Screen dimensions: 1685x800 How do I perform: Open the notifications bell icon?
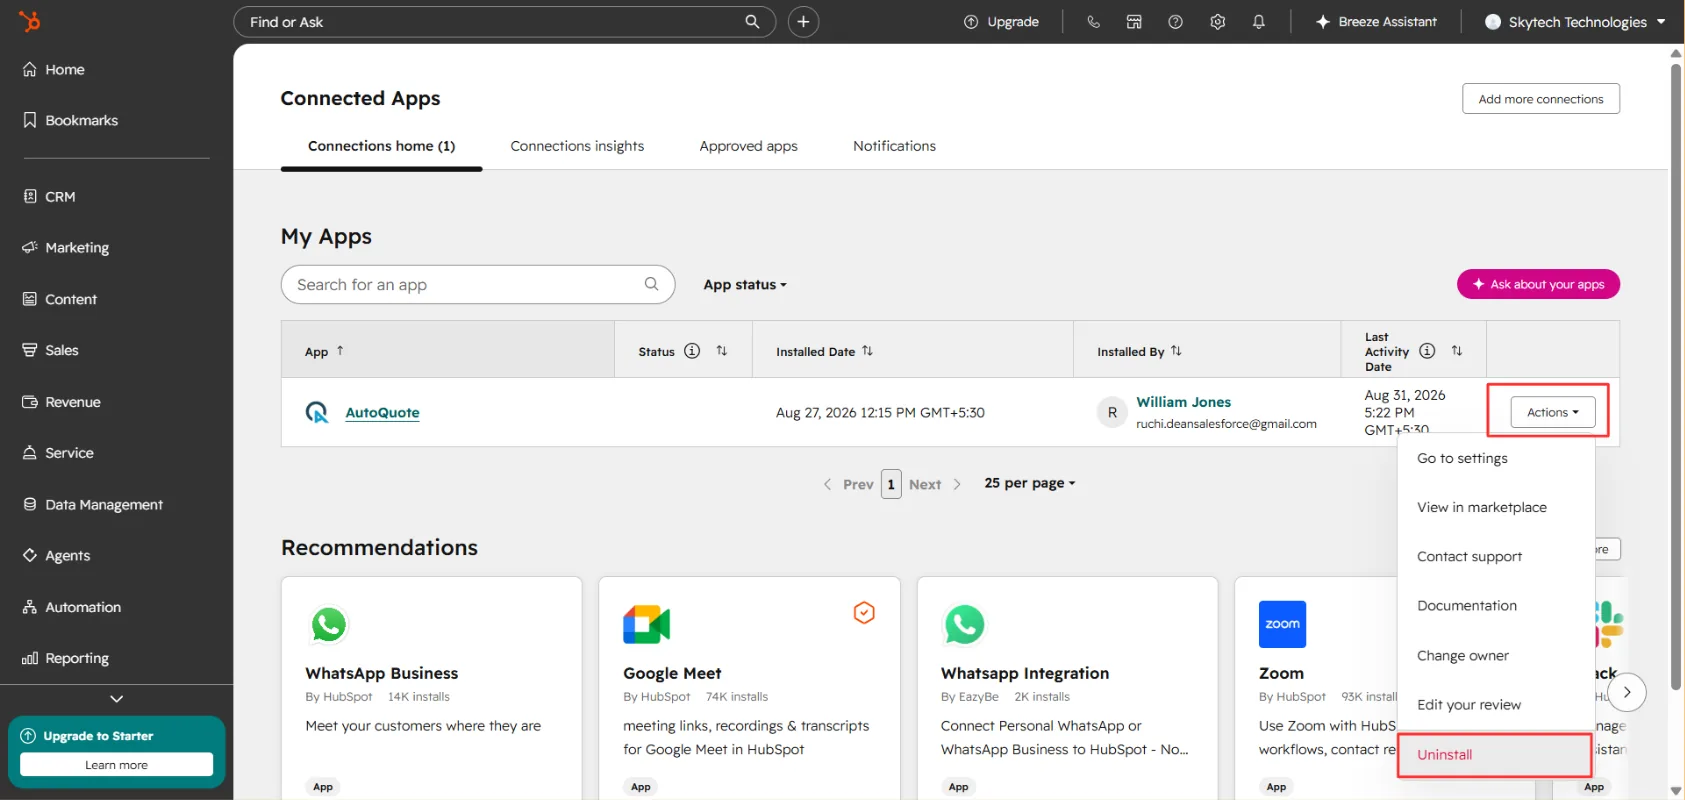pos(1258,21)
